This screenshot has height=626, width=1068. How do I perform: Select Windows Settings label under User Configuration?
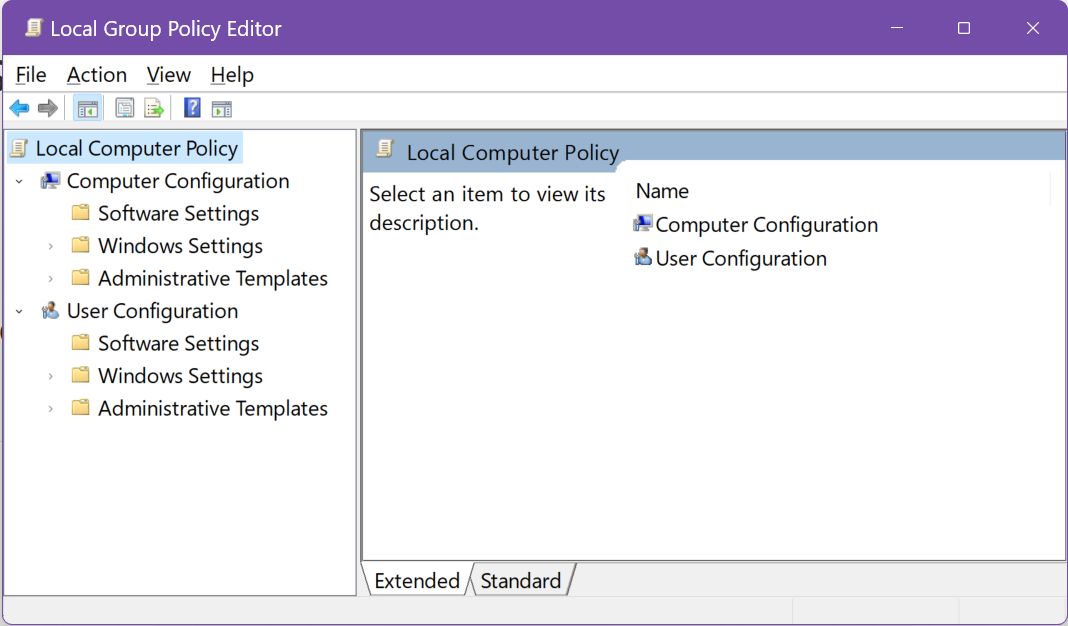pos(180,376)
